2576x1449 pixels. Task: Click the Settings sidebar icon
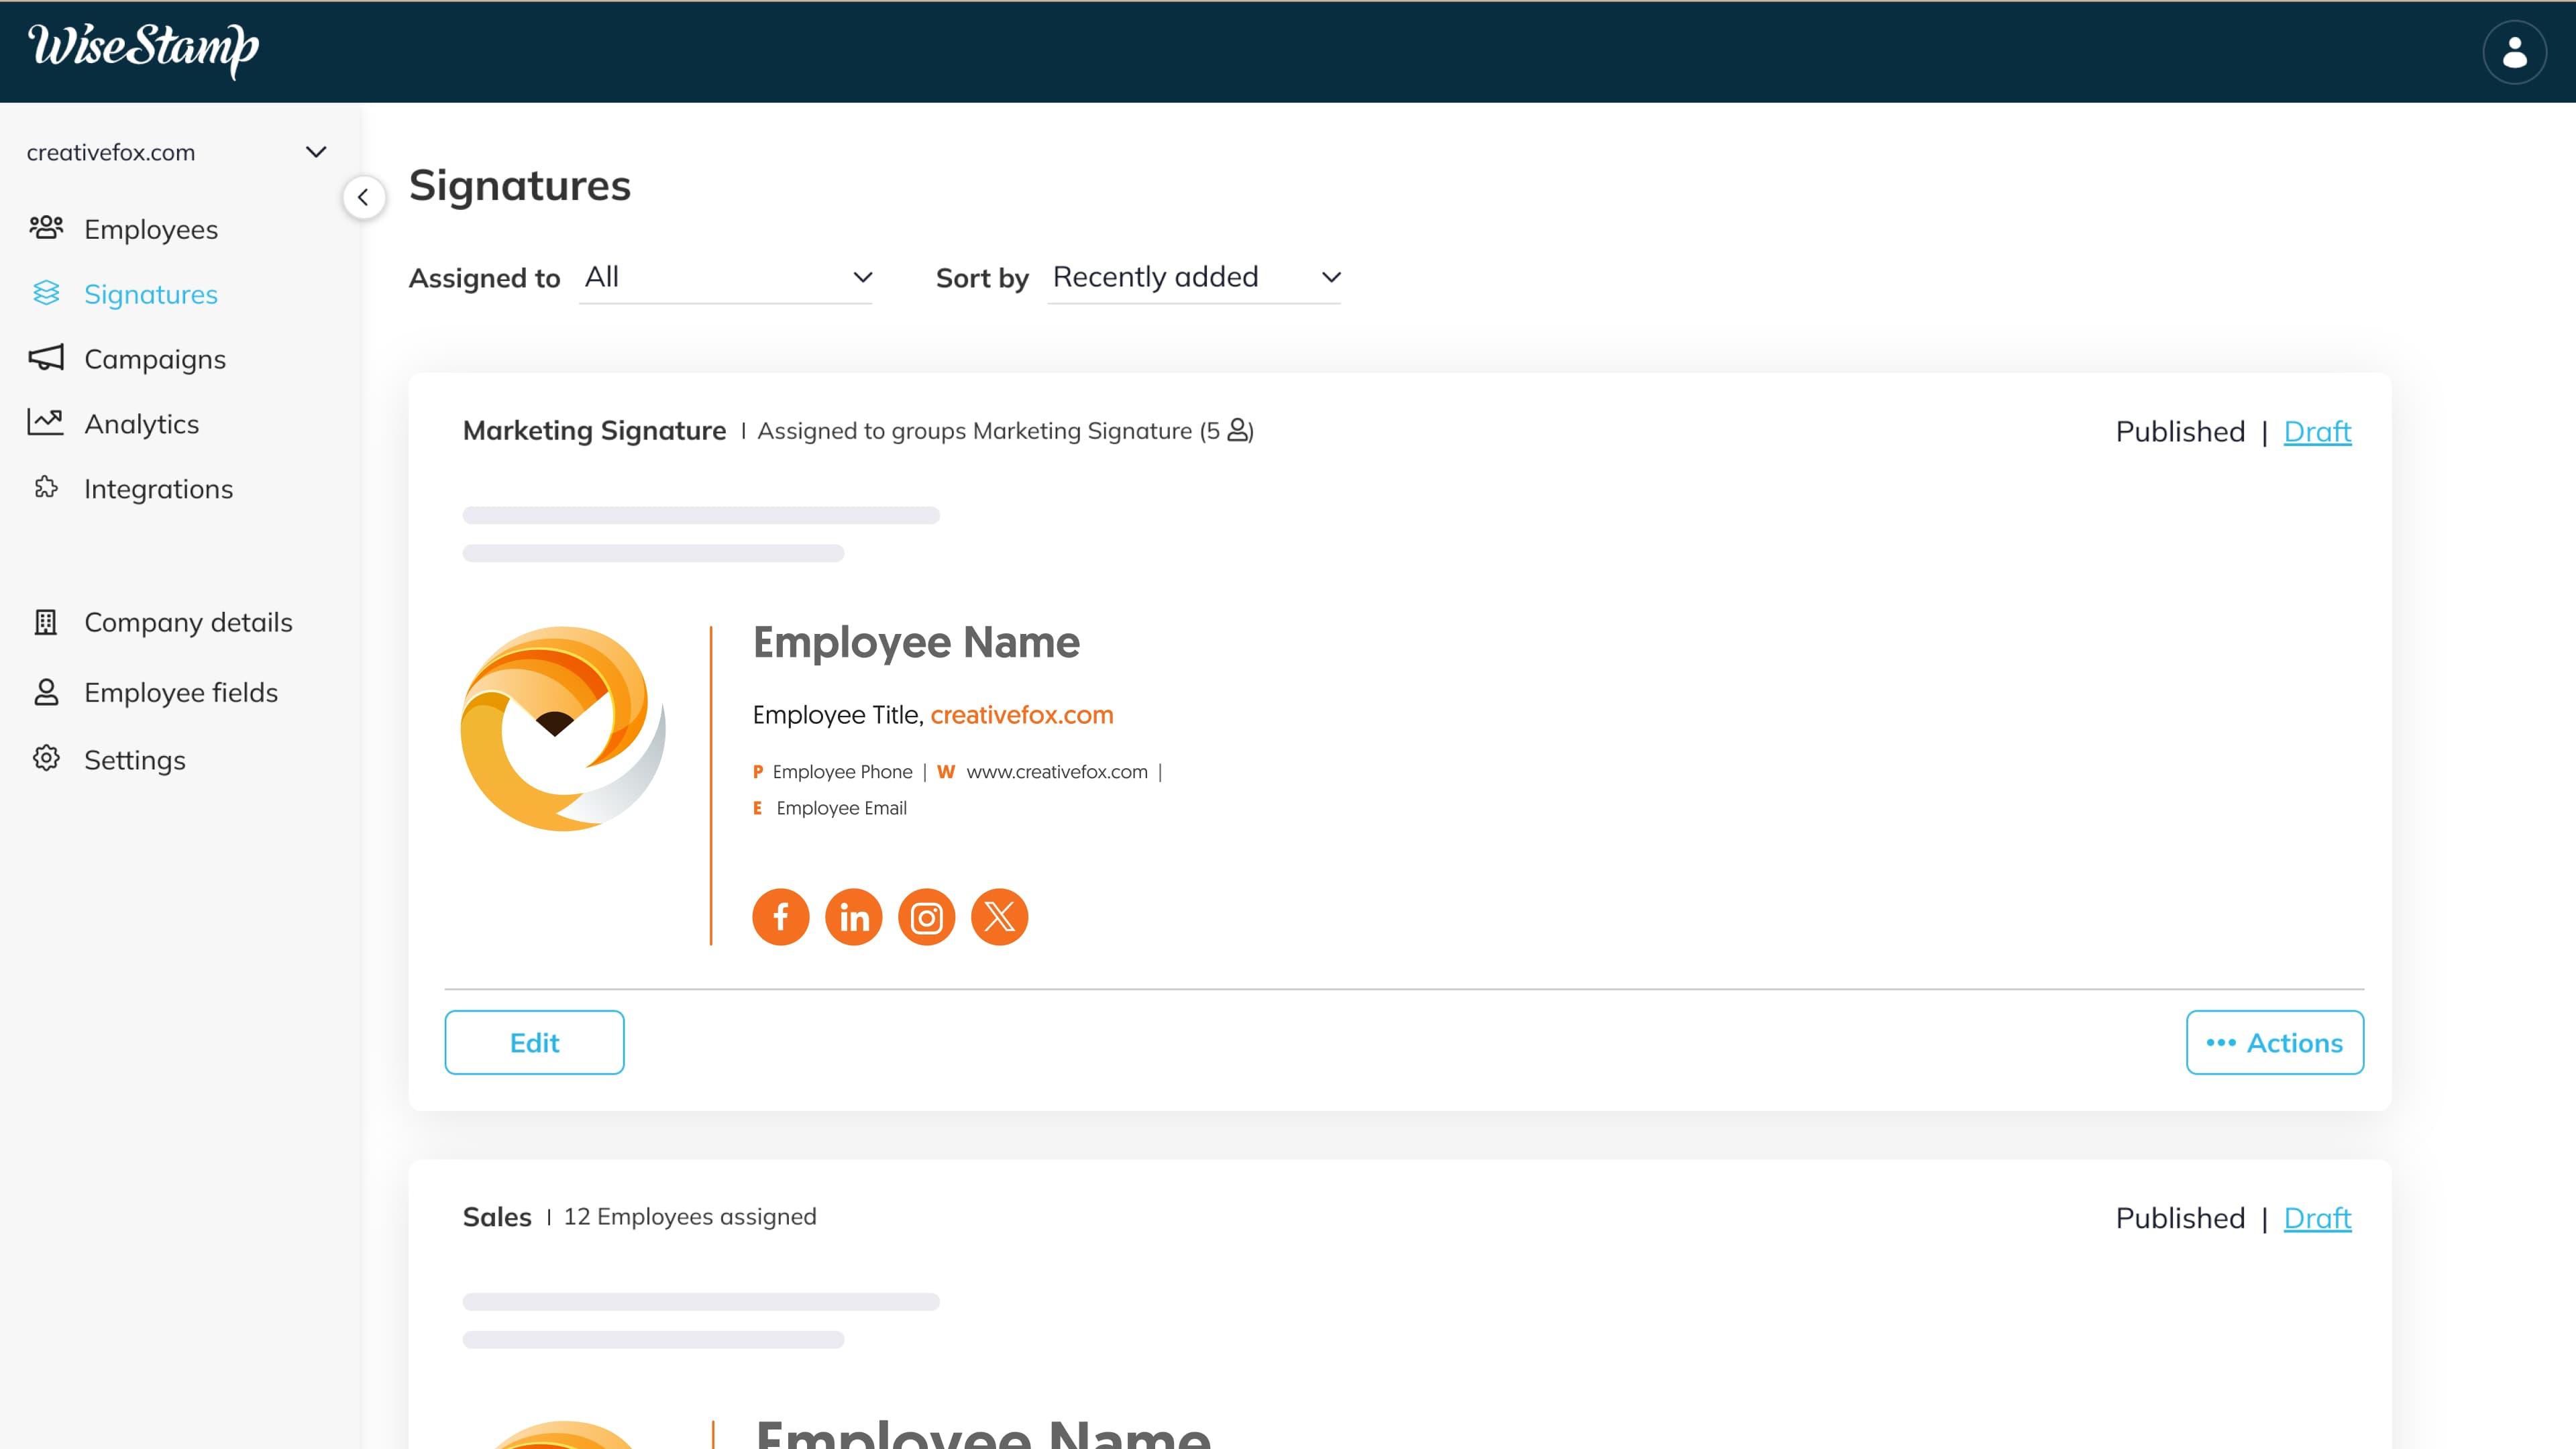[46, 757]
